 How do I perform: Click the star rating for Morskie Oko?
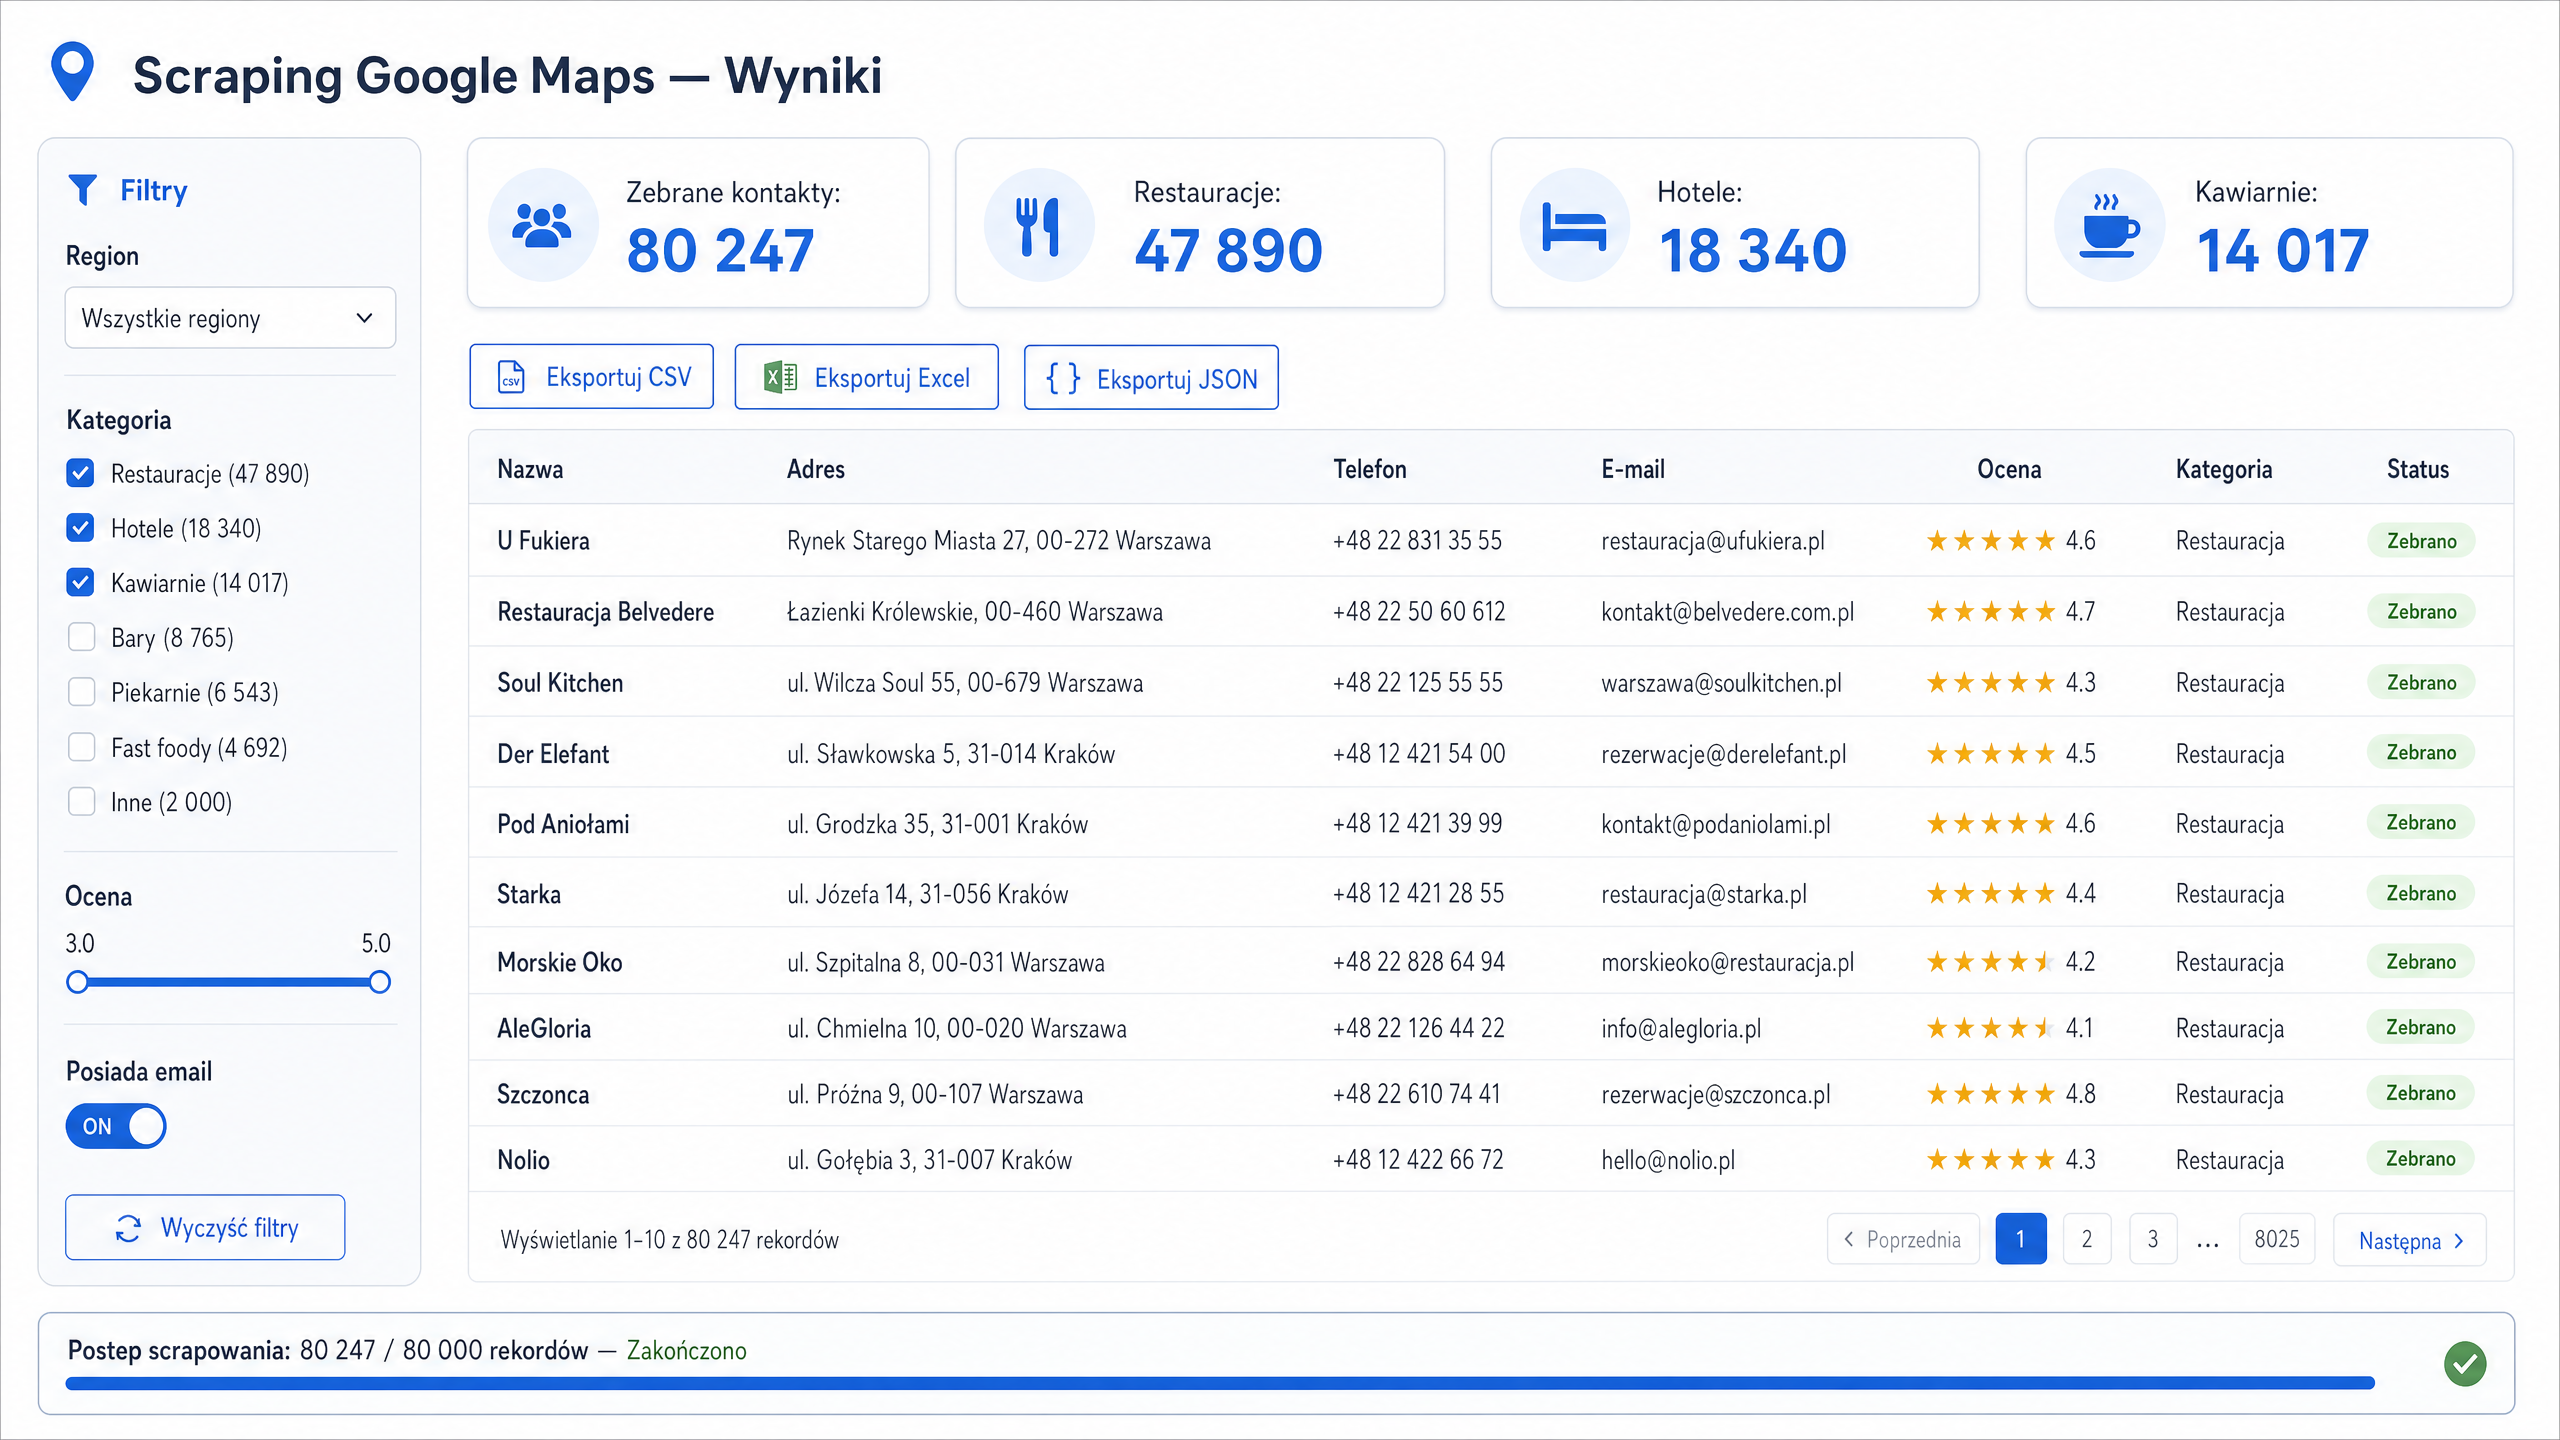point(1990,962)
